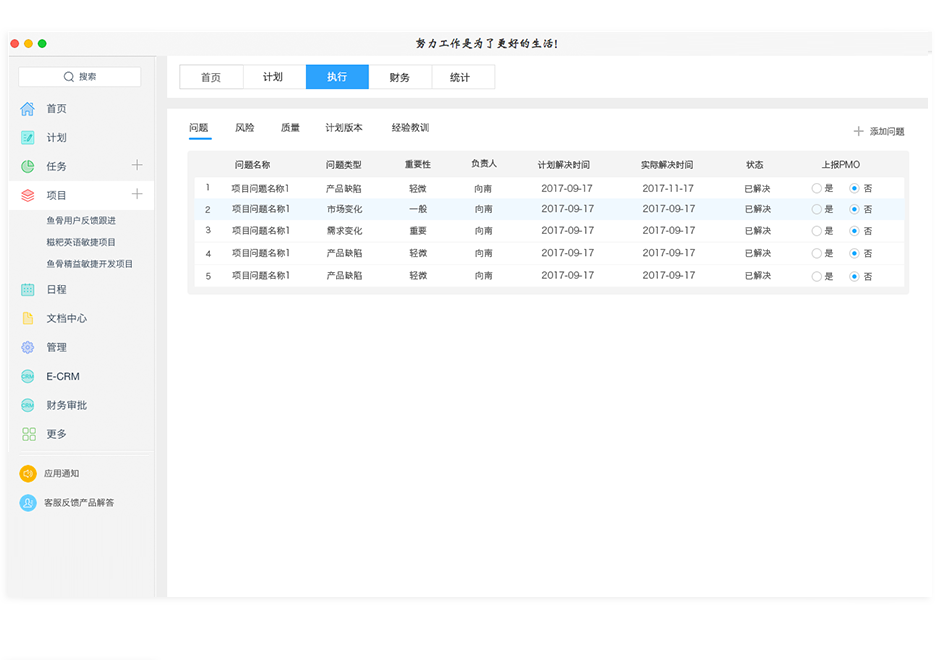
Task: Switch to the 财务 top tab
Action: click(400, 77)
